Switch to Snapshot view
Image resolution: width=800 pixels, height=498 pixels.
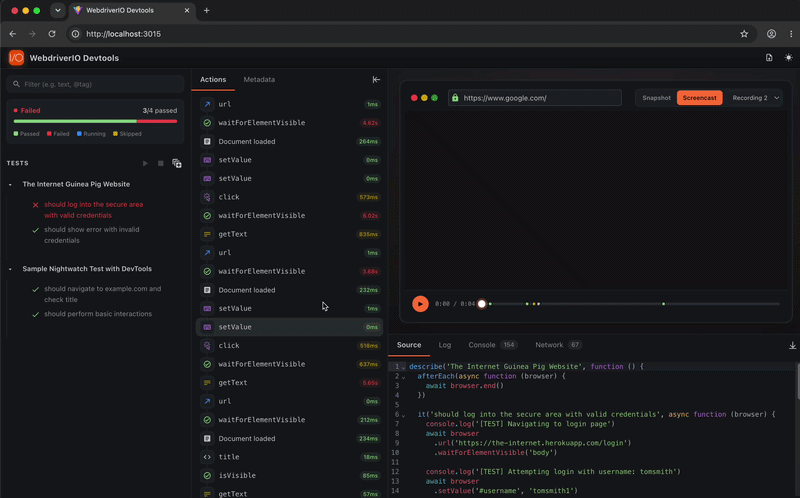[656, 98]
